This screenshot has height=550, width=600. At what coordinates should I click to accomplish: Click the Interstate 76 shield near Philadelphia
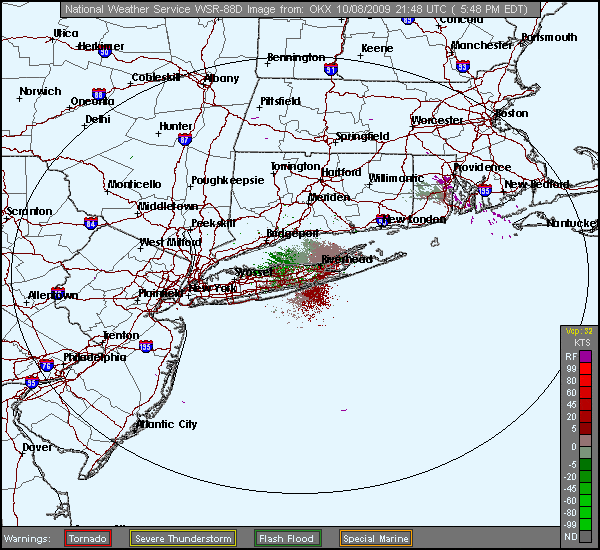pyautogui.click(x=46, y=365)
